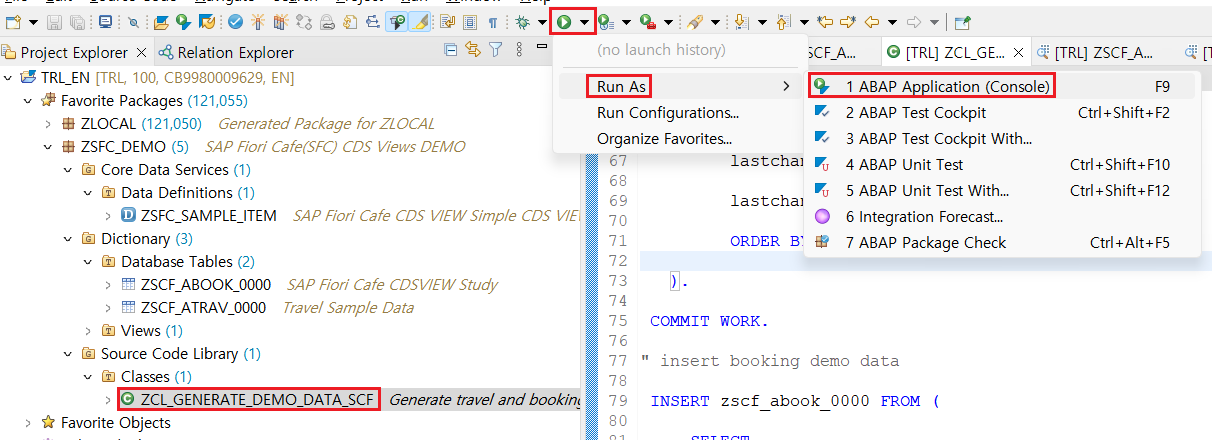Toggle Show Whitespace Characters pilcrow icon
The height and width of the screenshot is (440, 1212).
pyautogui.click(x=493, y=22)
